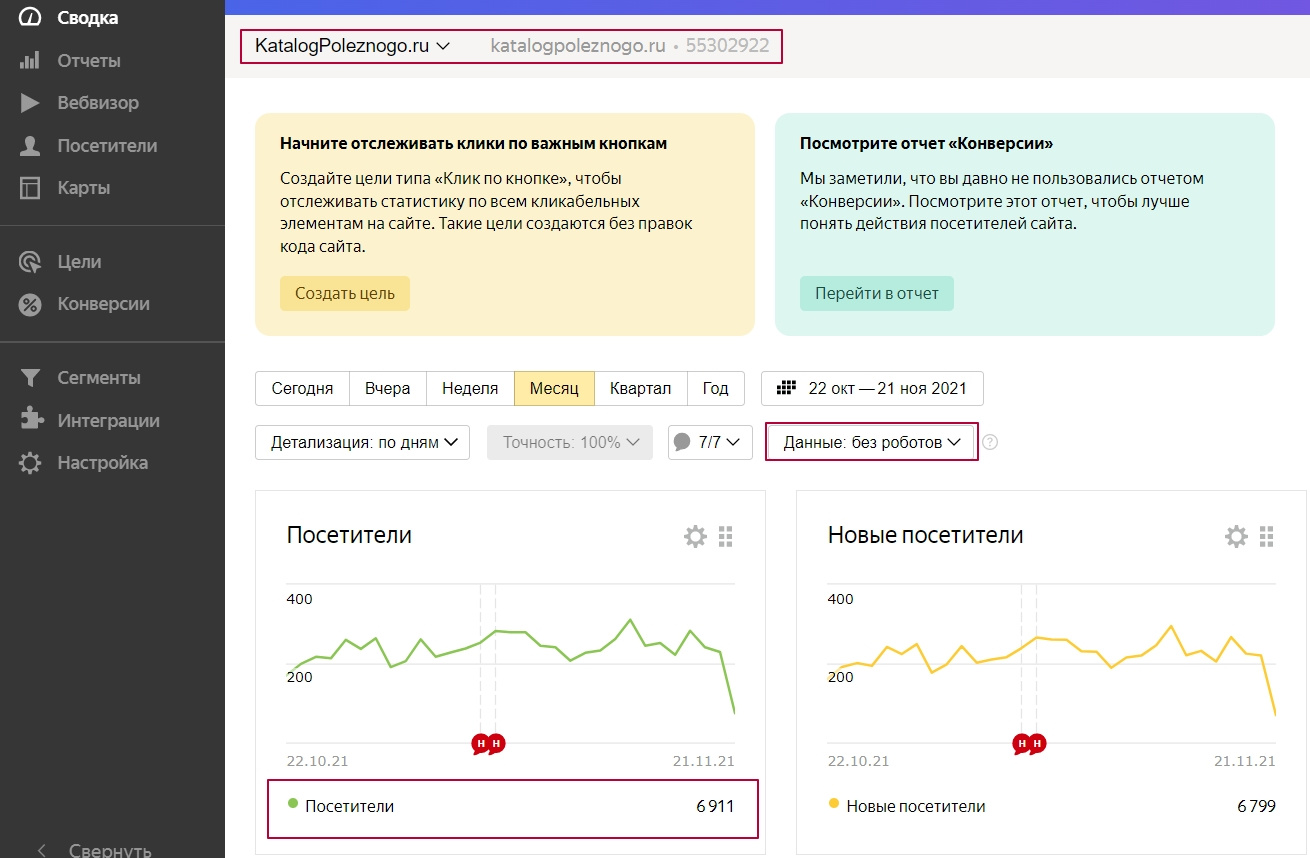Viewport: 1310px width, 858px height.
Task: Open the Reports bar chart icon
Action: click(30, 61)
